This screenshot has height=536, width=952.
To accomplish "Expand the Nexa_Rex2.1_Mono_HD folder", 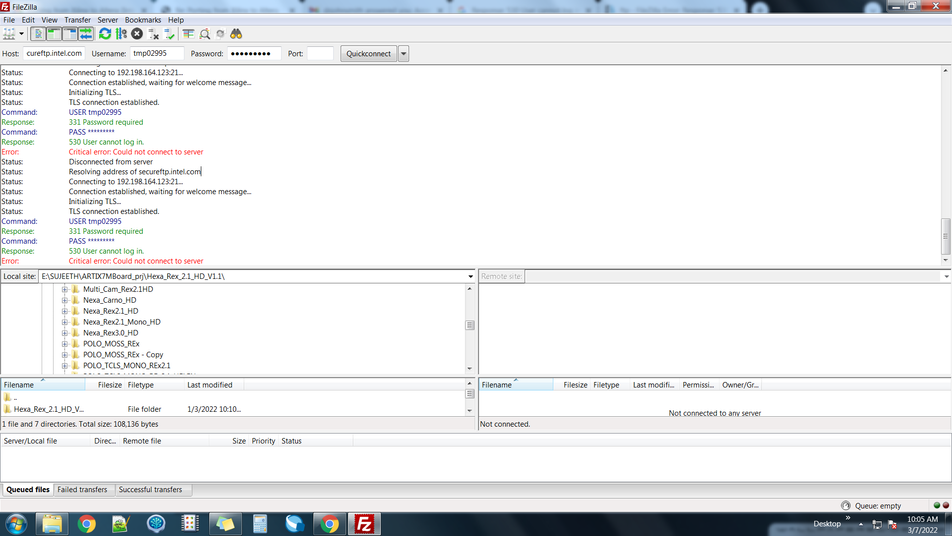I will 65,322.
